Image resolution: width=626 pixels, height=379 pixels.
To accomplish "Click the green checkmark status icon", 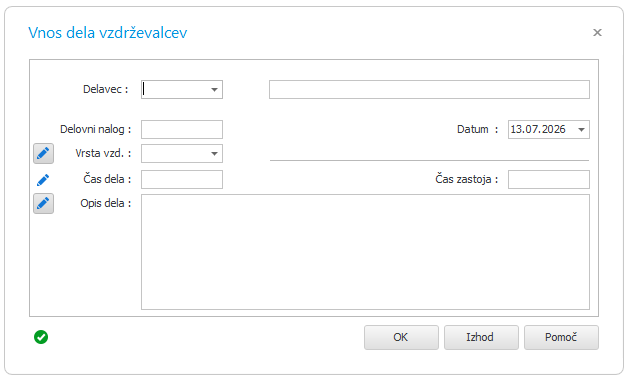I will pyautogui.click(x=41, y=337).
